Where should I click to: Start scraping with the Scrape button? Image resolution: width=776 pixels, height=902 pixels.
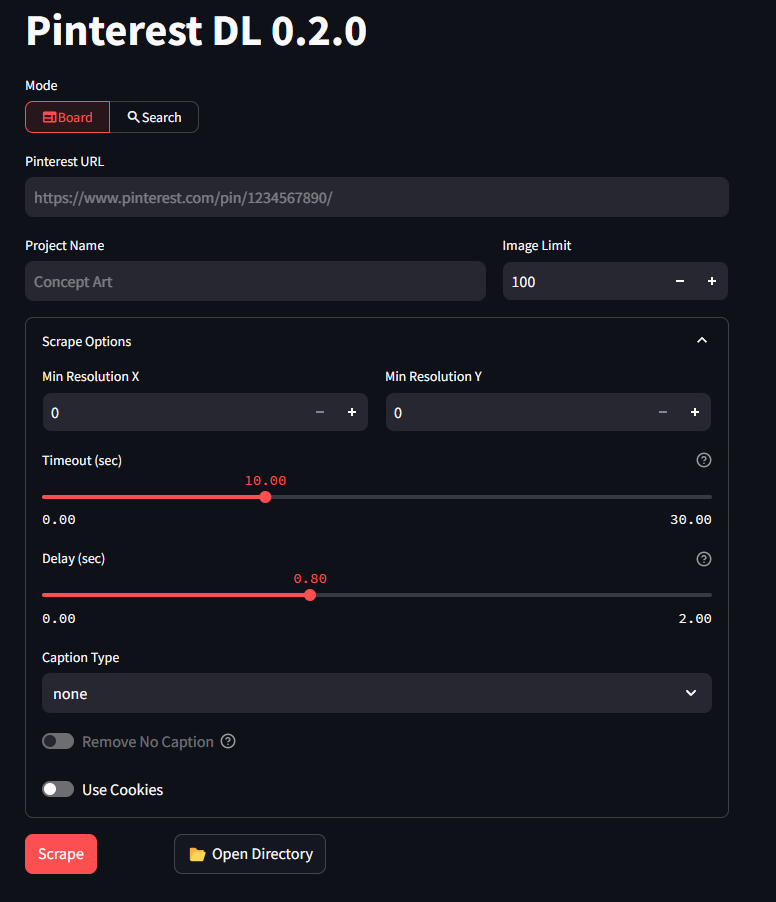click(x=61, y=854)
